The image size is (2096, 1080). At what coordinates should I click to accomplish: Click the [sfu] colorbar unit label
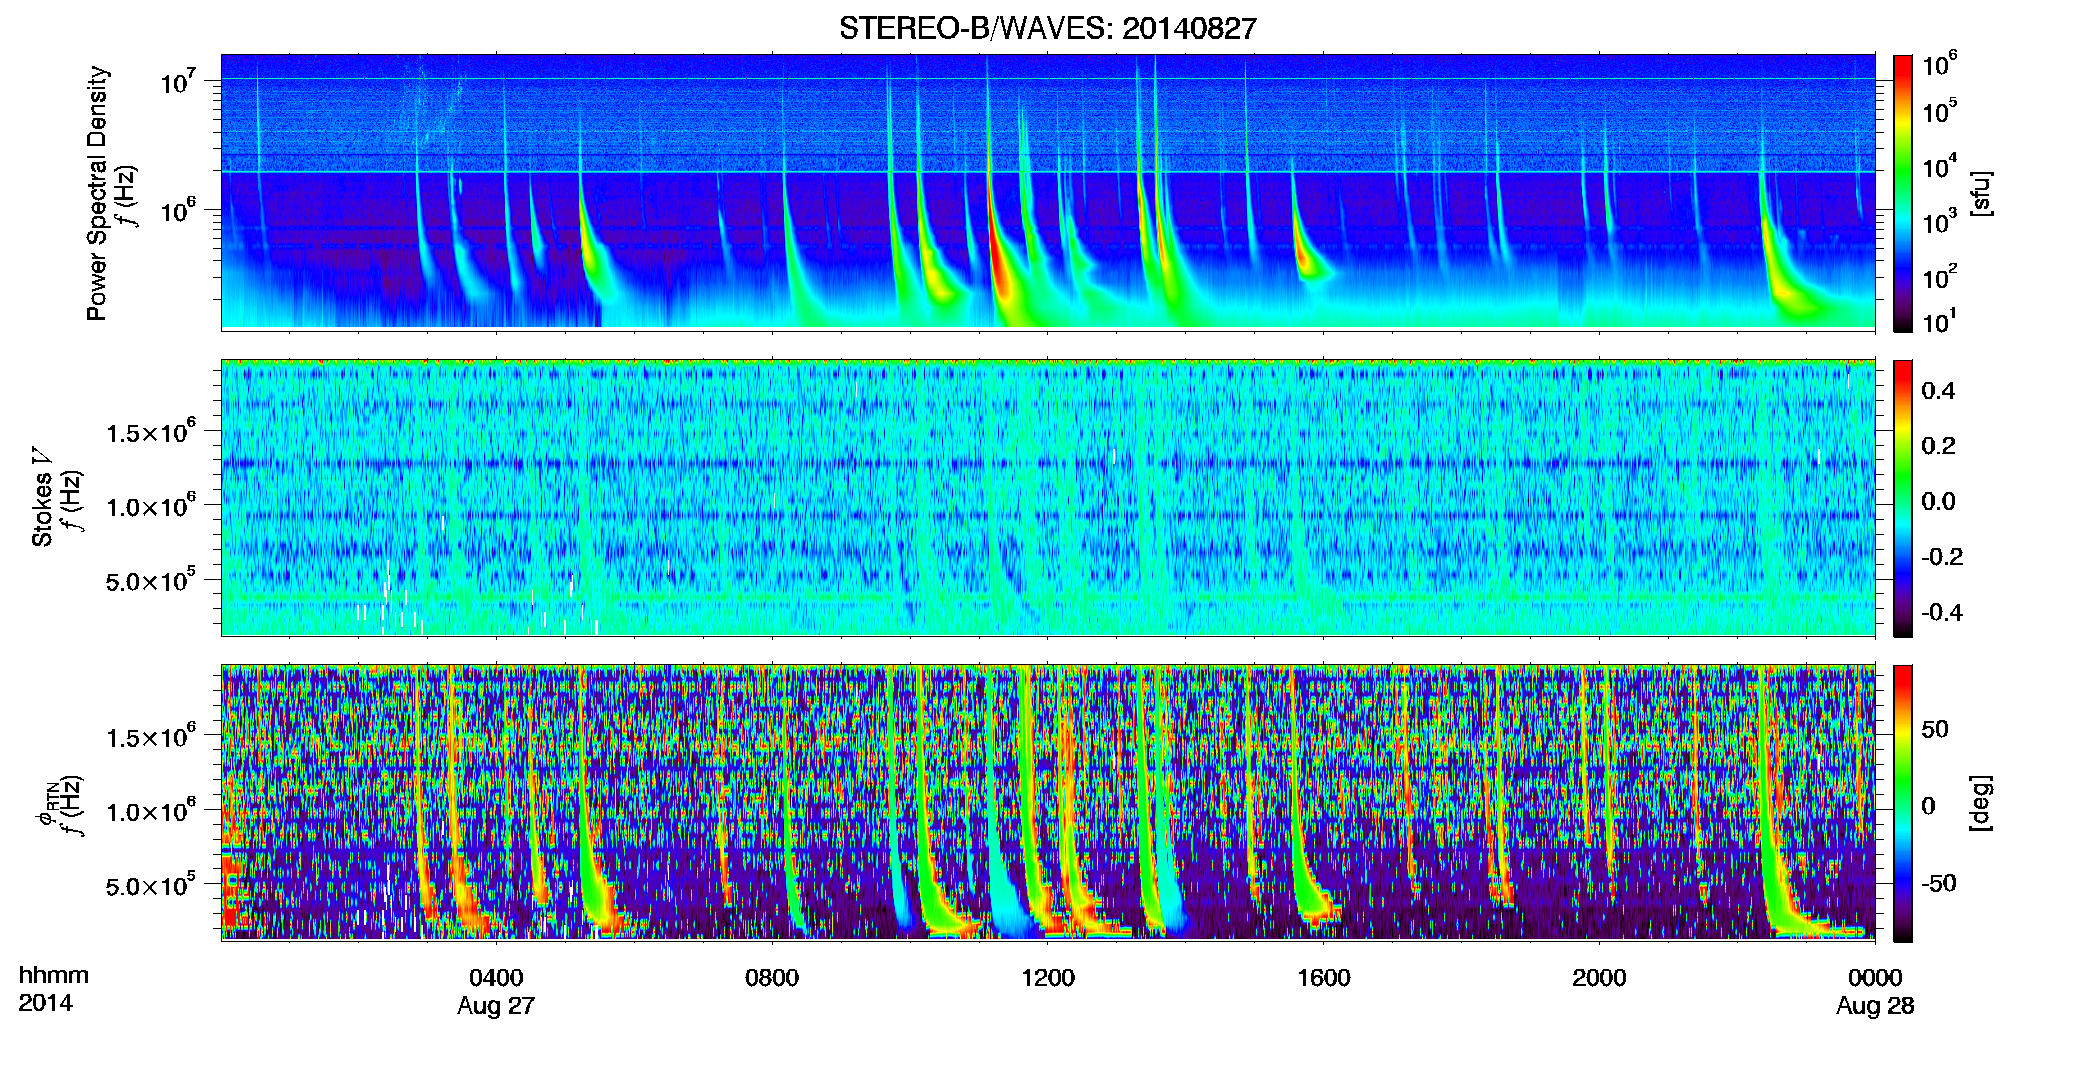click(1981, 193)
